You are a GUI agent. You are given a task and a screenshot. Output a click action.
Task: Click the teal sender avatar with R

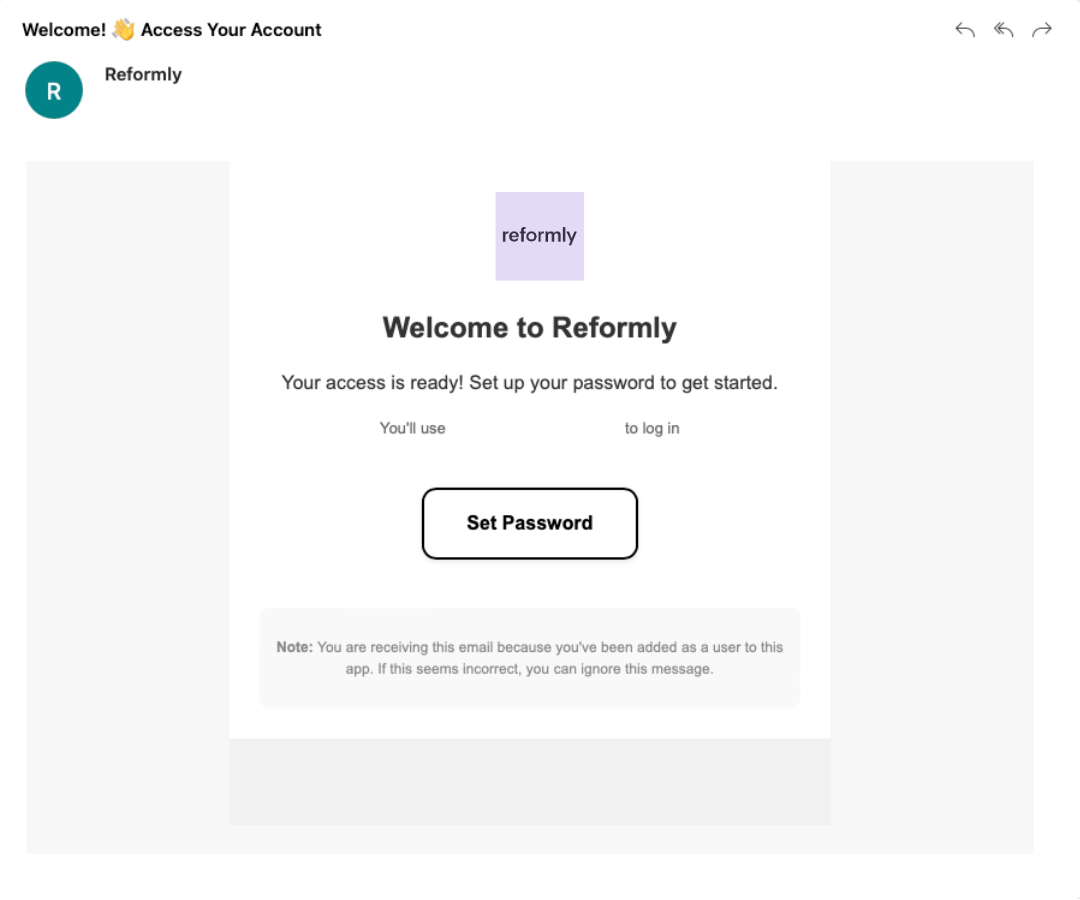[54, 90]
